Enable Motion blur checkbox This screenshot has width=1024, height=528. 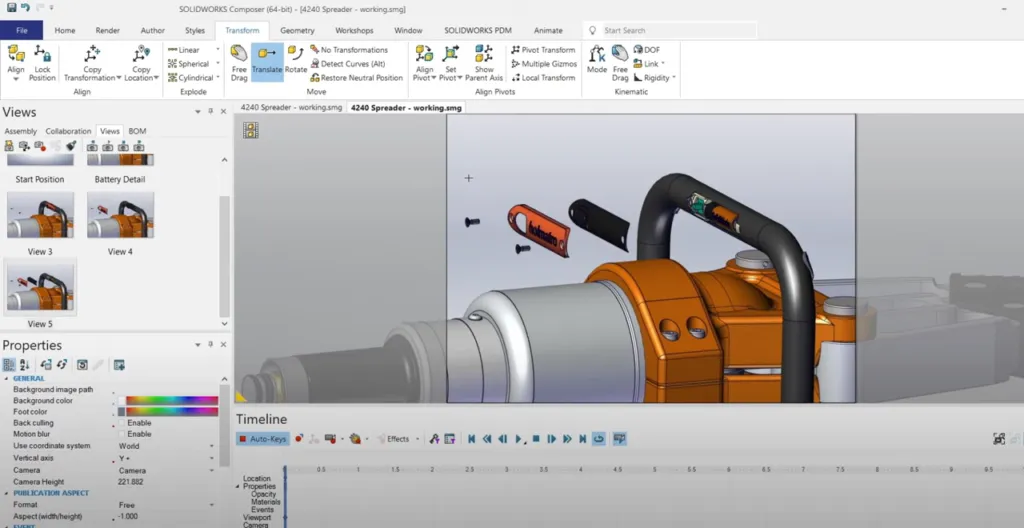(122, 434)
